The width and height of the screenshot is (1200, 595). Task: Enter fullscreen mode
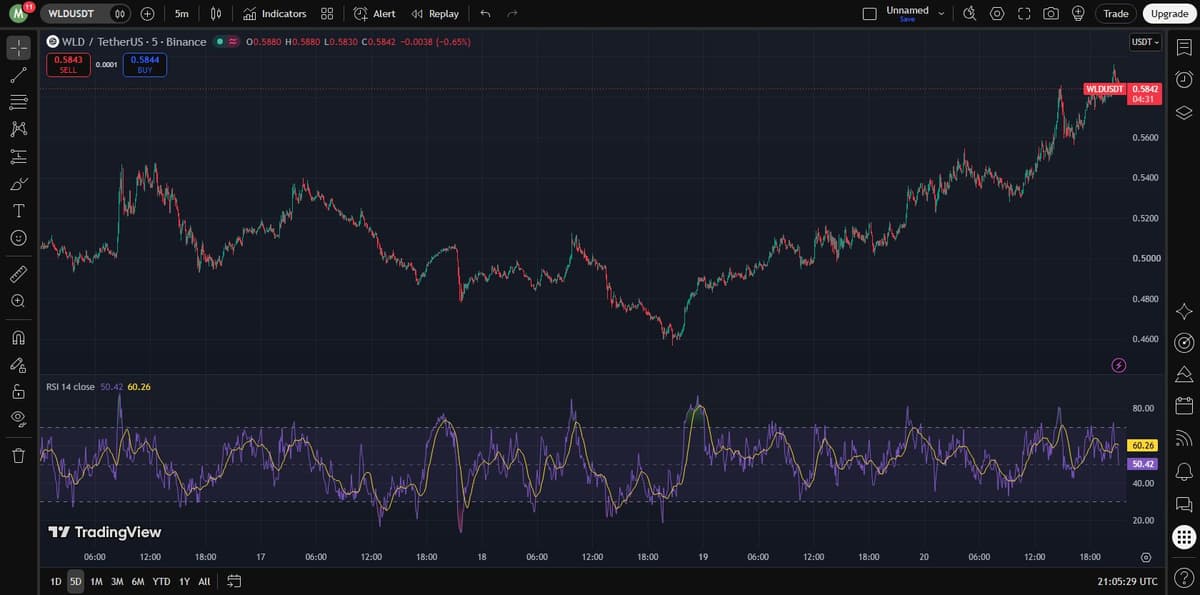(1024, 14)
